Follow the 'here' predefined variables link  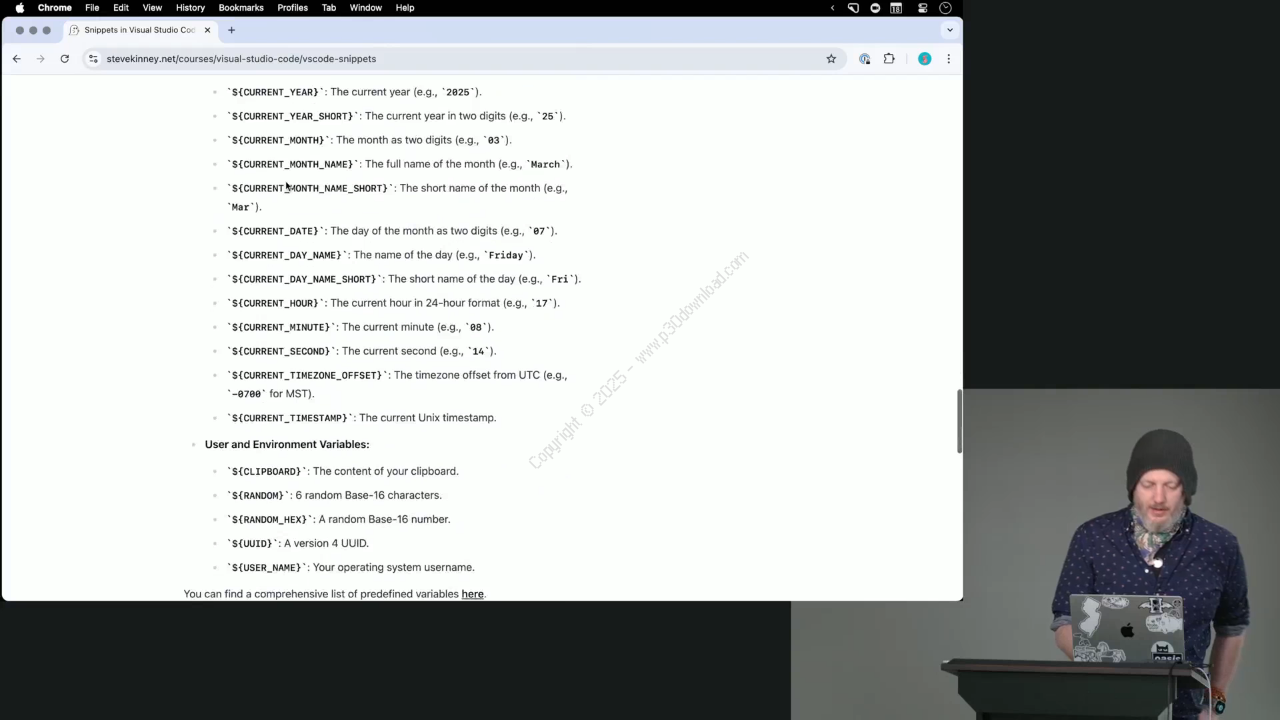click(472, 594)
